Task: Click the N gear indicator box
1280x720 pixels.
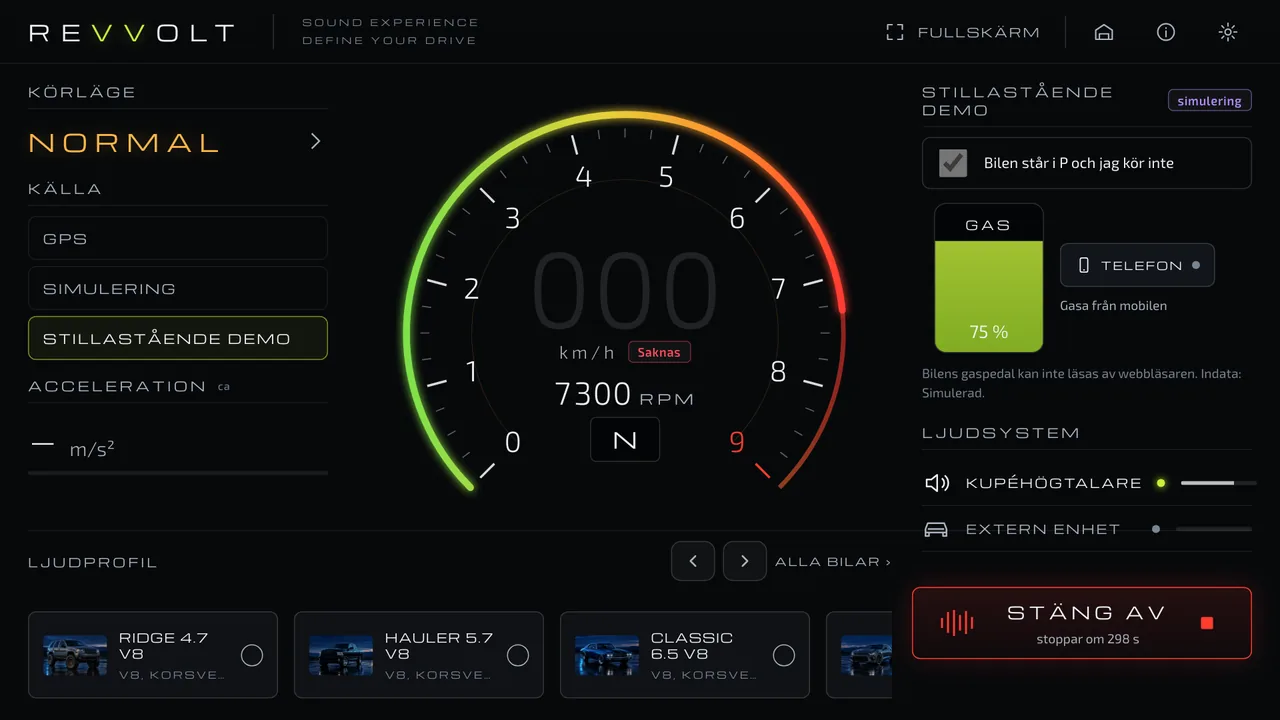Action: point(625,440)
